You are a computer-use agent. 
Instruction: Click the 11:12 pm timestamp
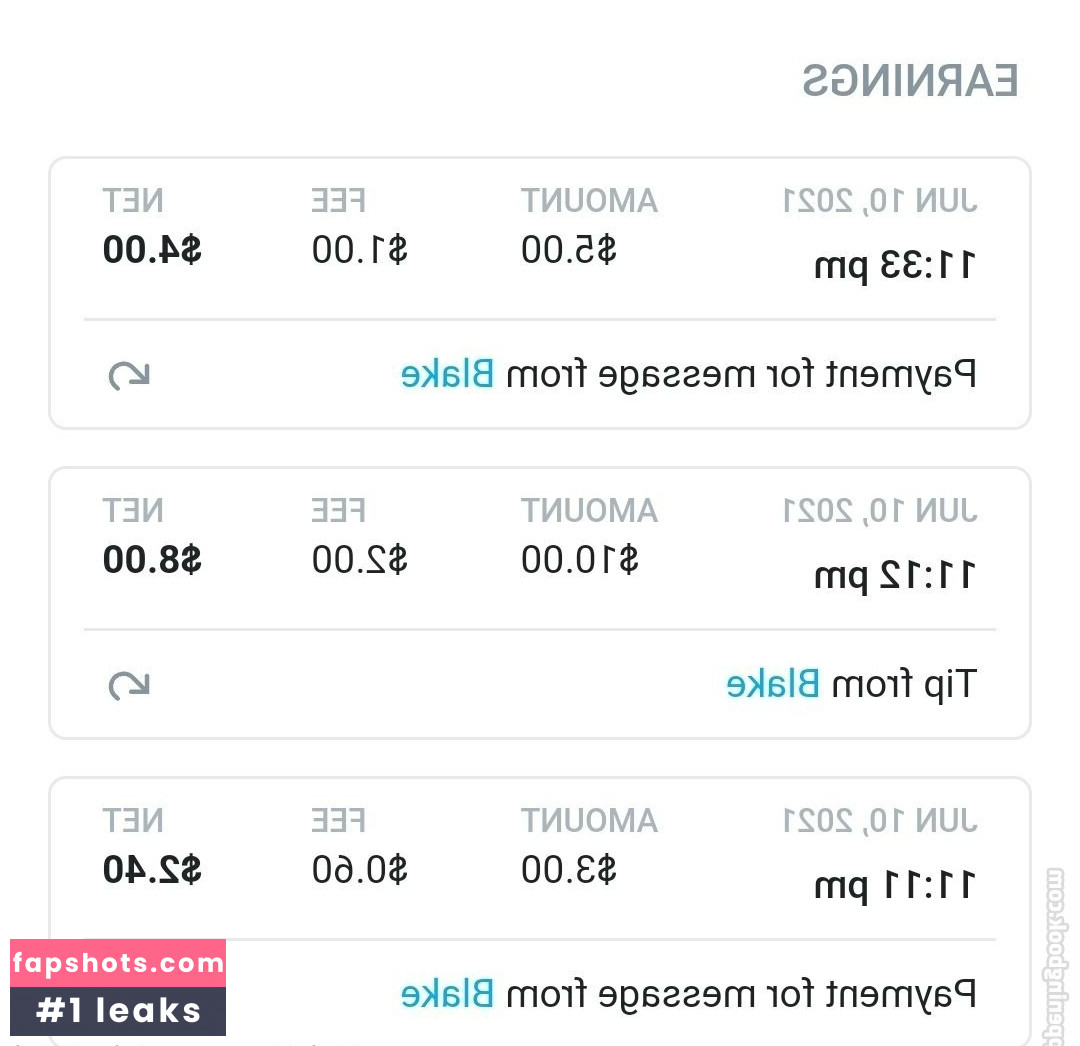[895, 577]
